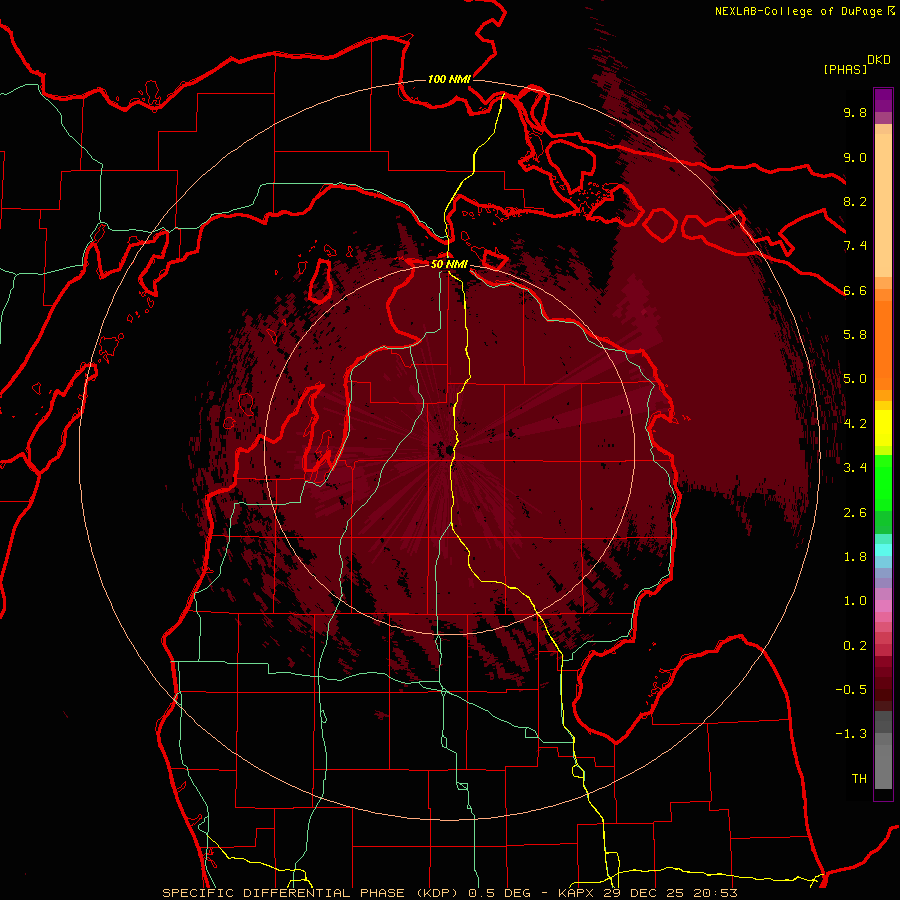Image resolution: width=900 pixels, height=900 pixels.
Task: Click the 100 NMI range ring label
Action: 449,79
